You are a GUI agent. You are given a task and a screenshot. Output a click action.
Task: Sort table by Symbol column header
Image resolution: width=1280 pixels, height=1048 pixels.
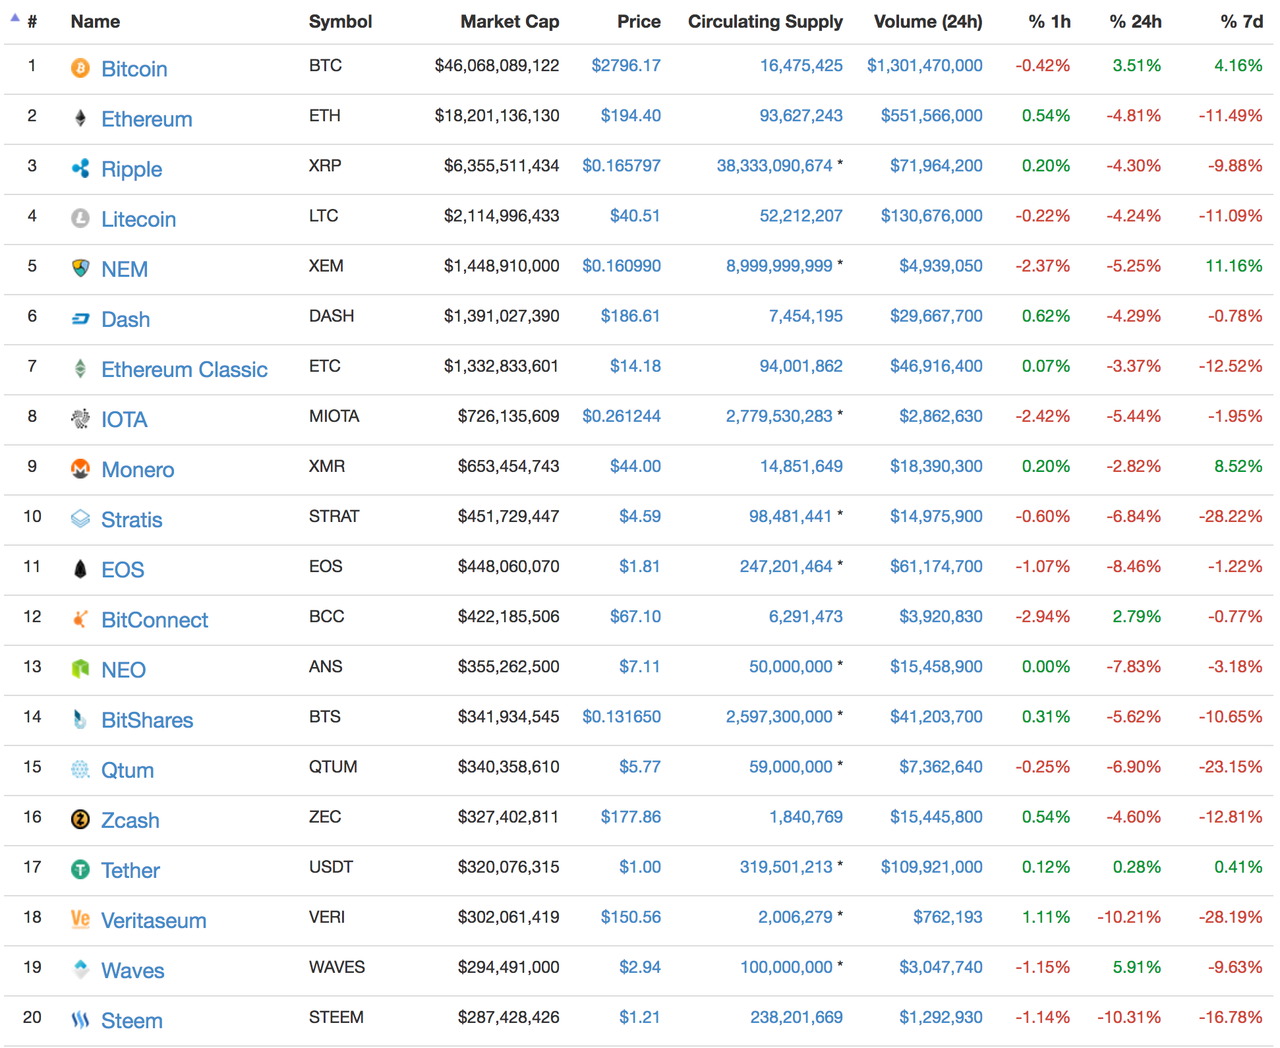coord(340,21)
